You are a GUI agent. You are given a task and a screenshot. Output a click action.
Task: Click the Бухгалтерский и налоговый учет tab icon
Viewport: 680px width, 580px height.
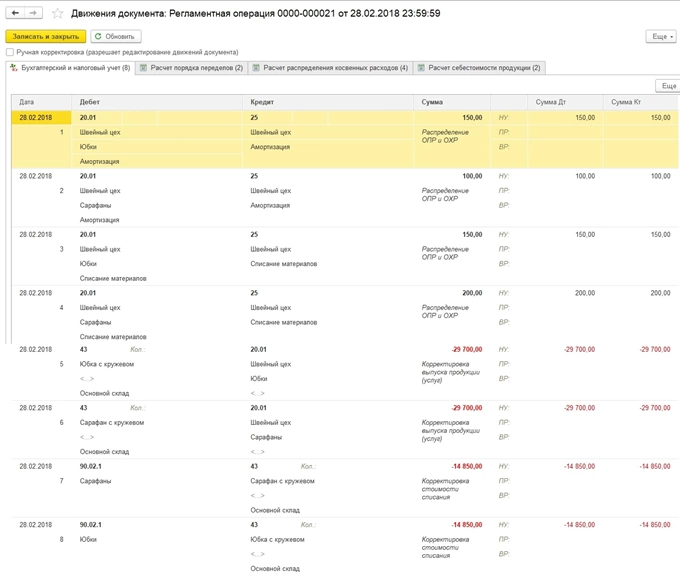tap(14, 68)
